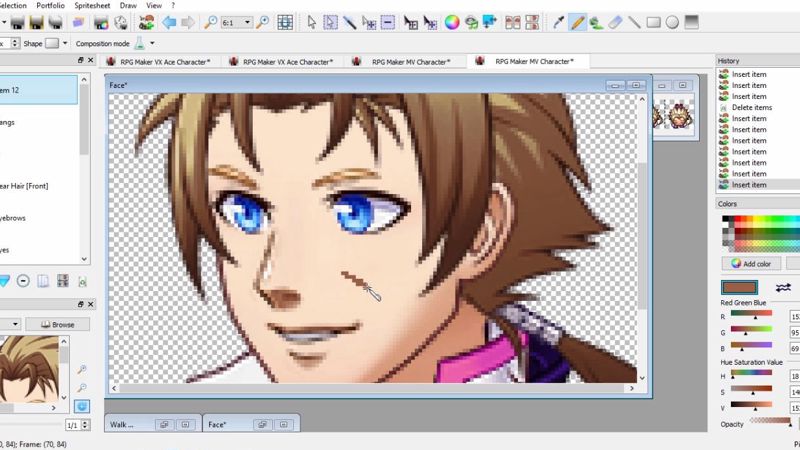Image resolution: width=800 pixels, height=450 pixels.
Task: Adjust the Green (G) color slider
Action: coord(751,330)
